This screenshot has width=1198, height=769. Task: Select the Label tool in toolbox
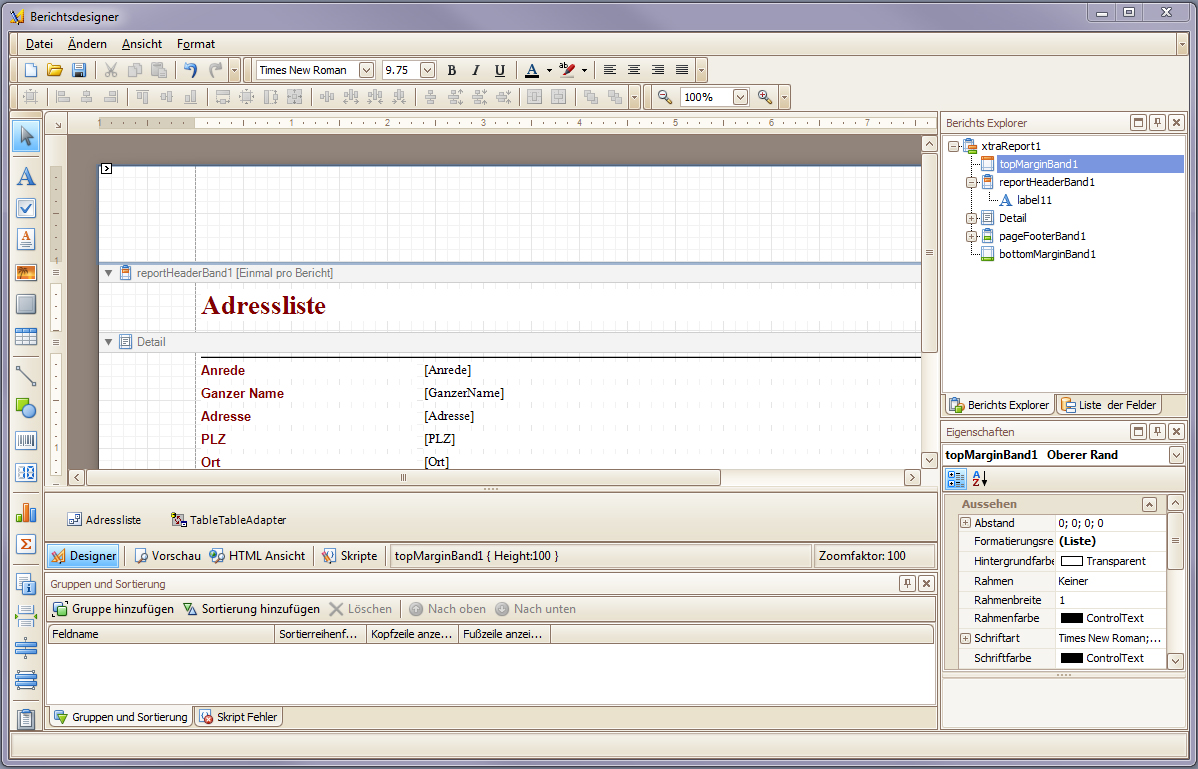(26, 177)
